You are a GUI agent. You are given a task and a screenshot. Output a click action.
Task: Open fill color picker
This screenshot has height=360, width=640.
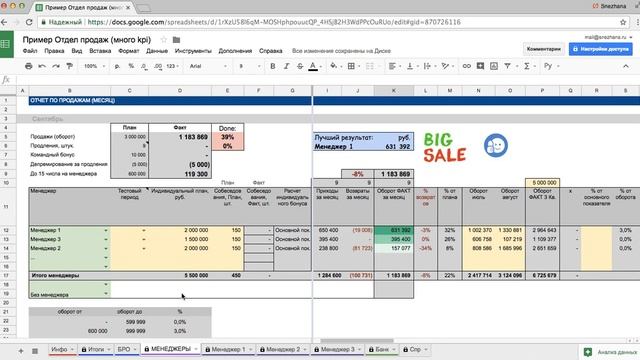pyautogui.click(x=333, y=66)
